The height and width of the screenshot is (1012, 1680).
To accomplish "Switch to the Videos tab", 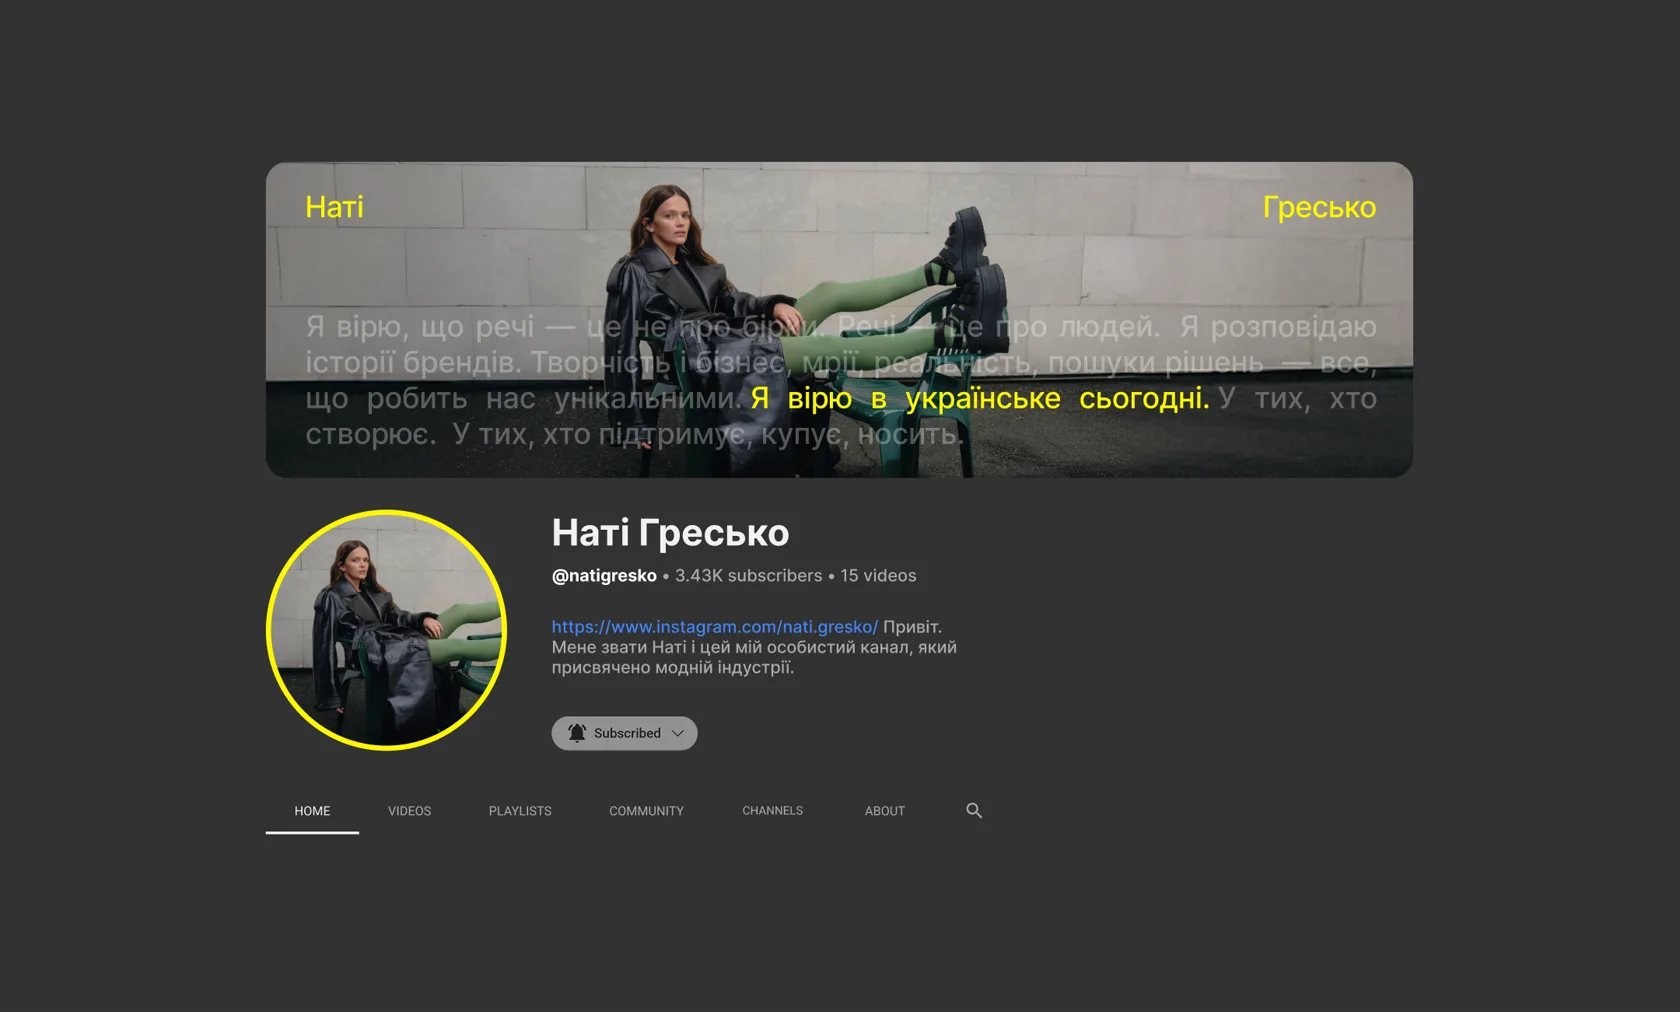I will (409, 811).
